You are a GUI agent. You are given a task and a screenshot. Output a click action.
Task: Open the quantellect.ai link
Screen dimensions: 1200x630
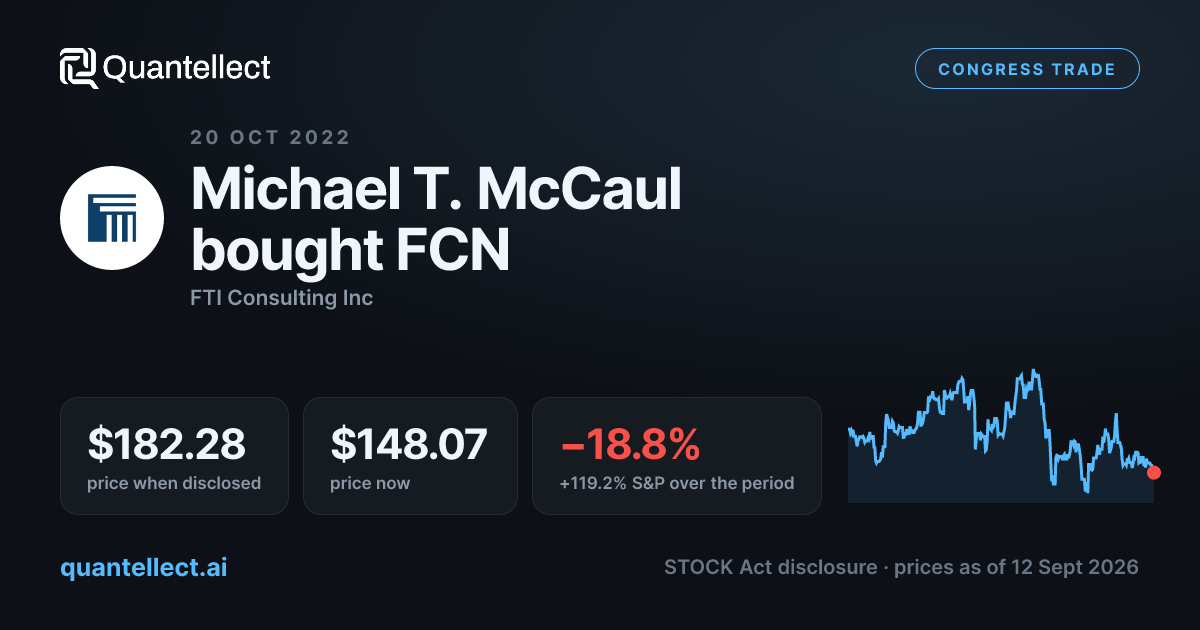coord(144,568)
